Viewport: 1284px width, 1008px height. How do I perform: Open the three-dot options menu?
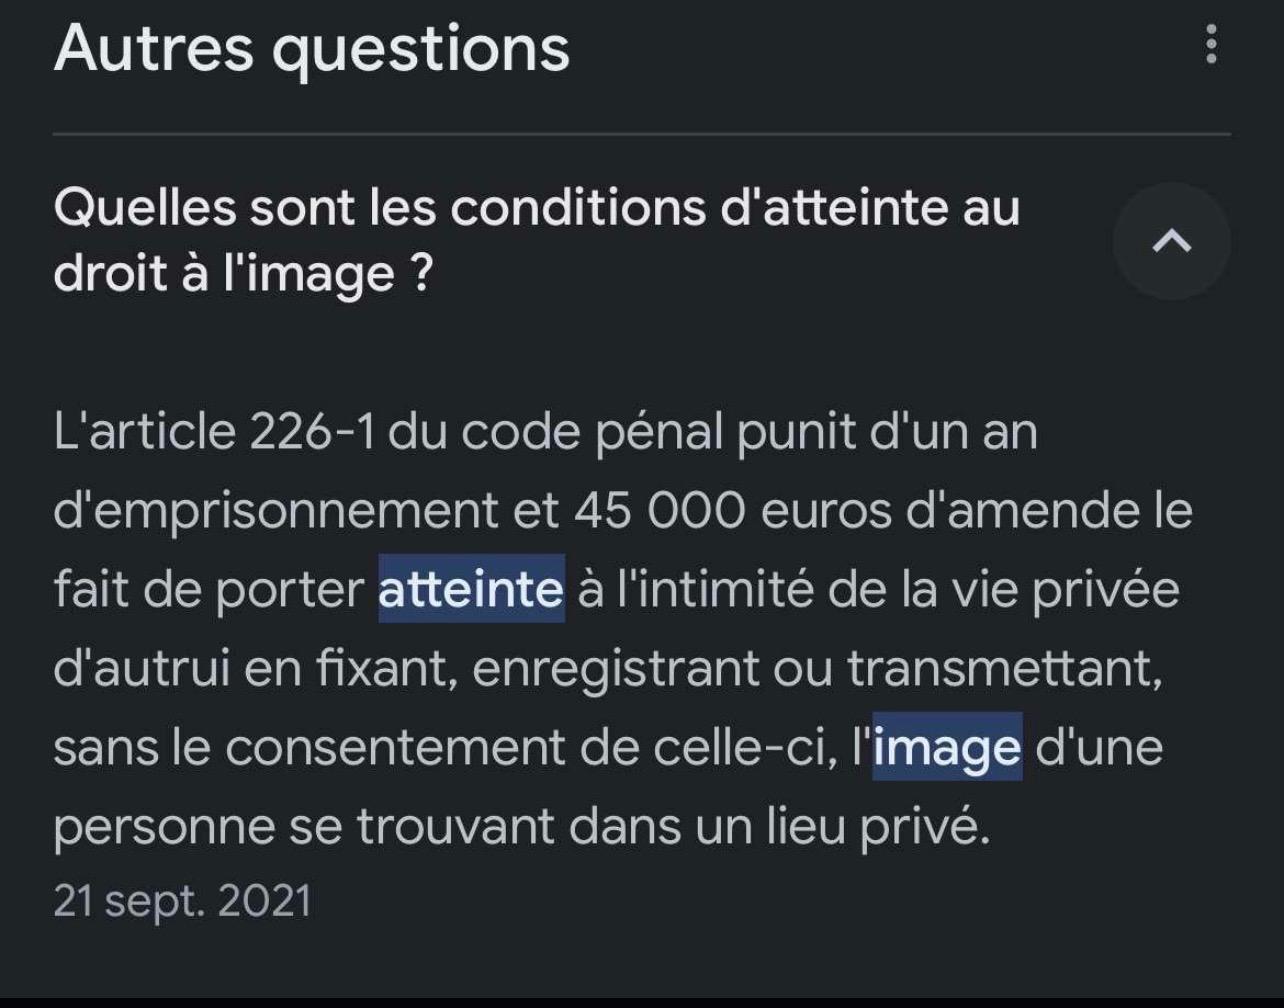click(1211, 45)
